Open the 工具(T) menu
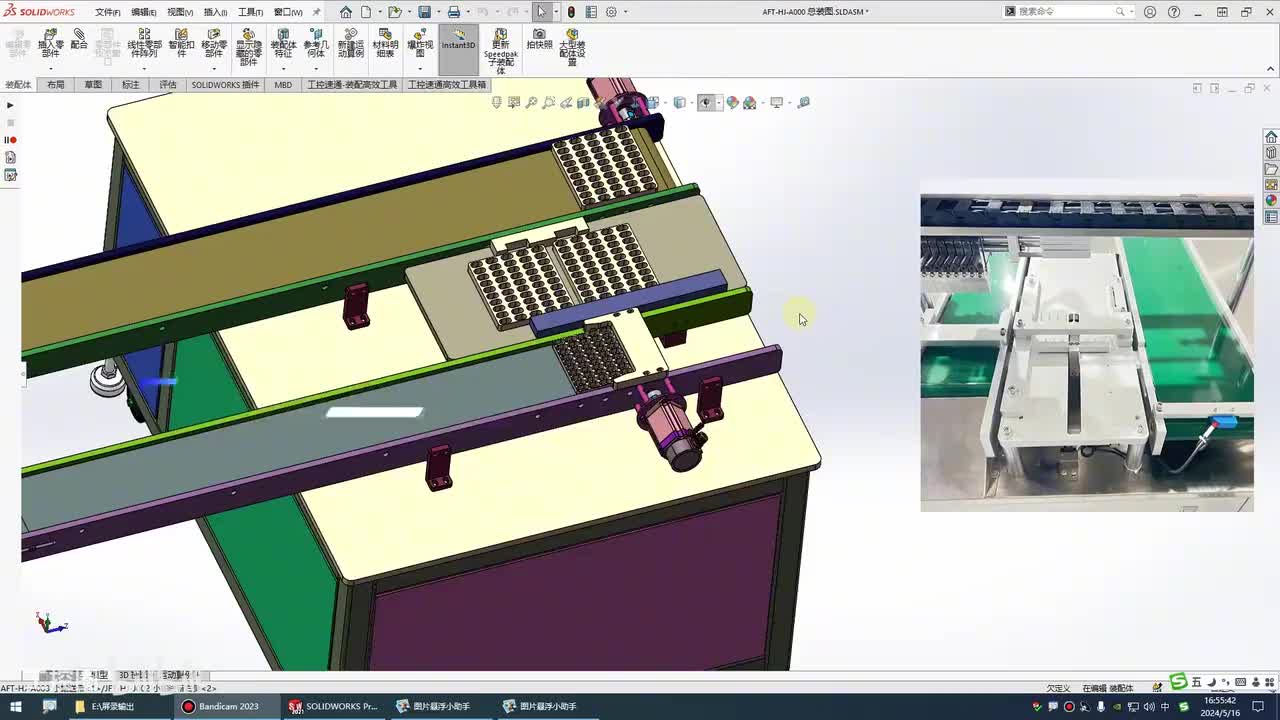 [250, 12]
